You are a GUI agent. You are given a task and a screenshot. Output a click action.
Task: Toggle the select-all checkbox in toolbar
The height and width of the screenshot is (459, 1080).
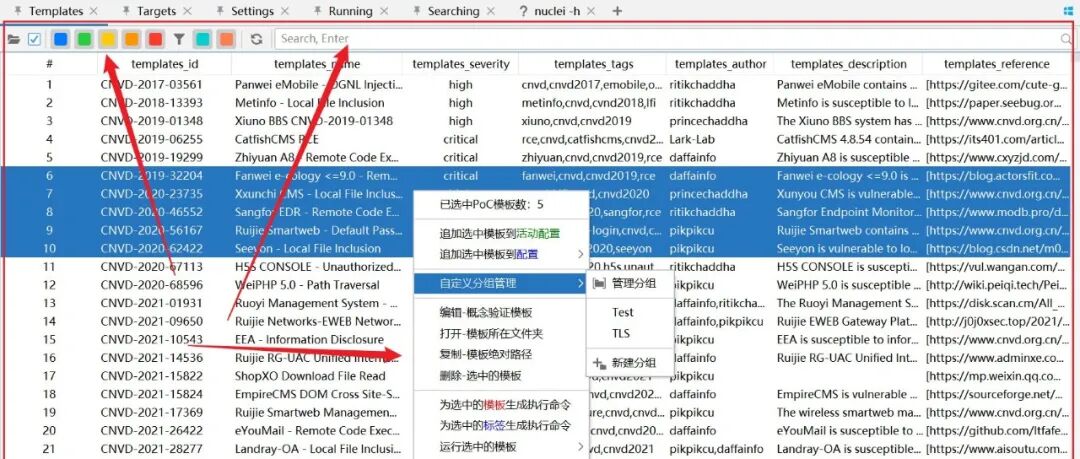34,39
